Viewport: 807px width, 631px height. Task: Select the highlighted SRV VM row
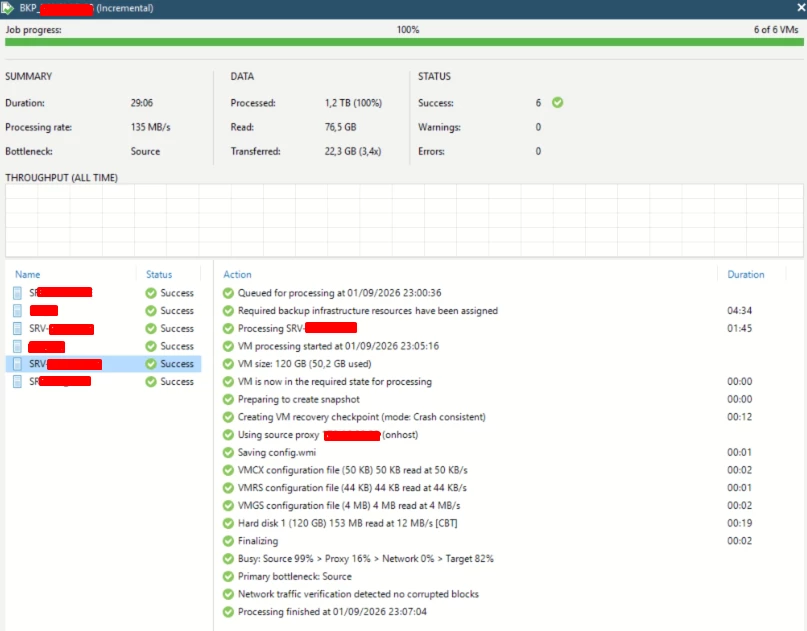point(103,364)
